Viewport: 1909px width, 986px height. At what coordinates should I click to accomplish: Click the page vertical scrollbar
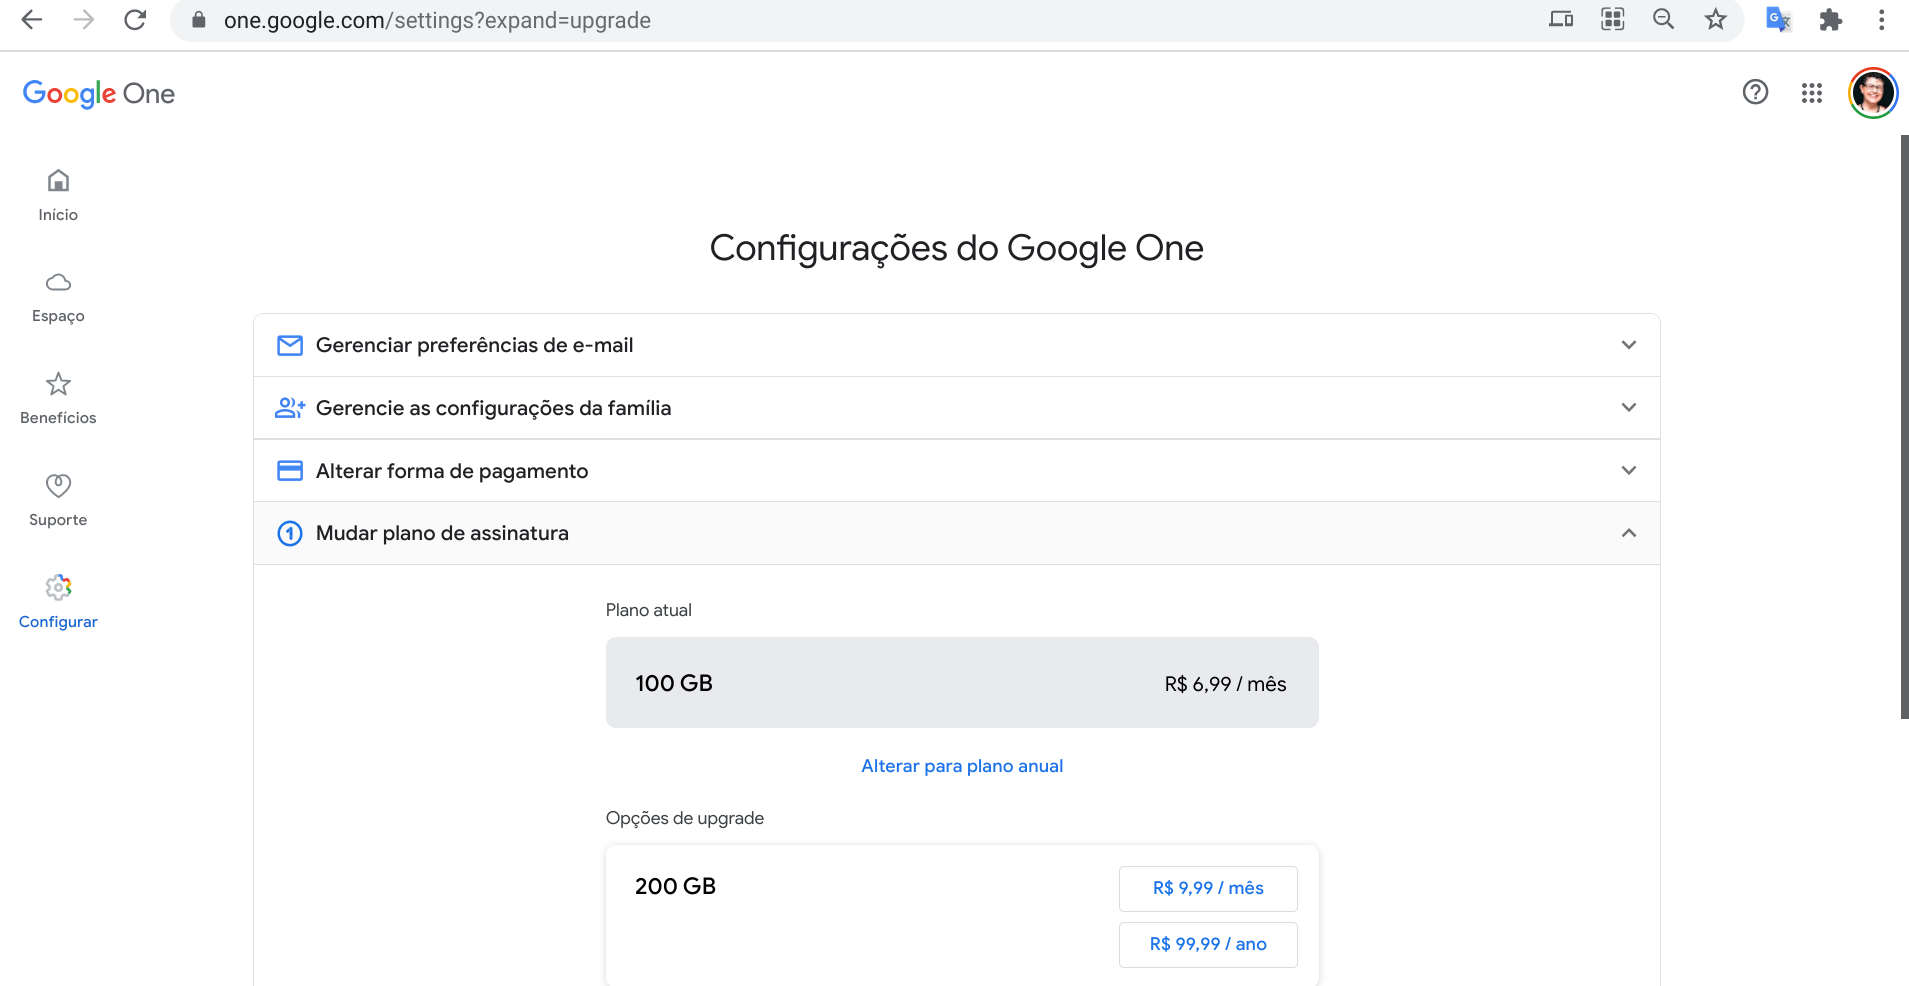[1904, 426]
